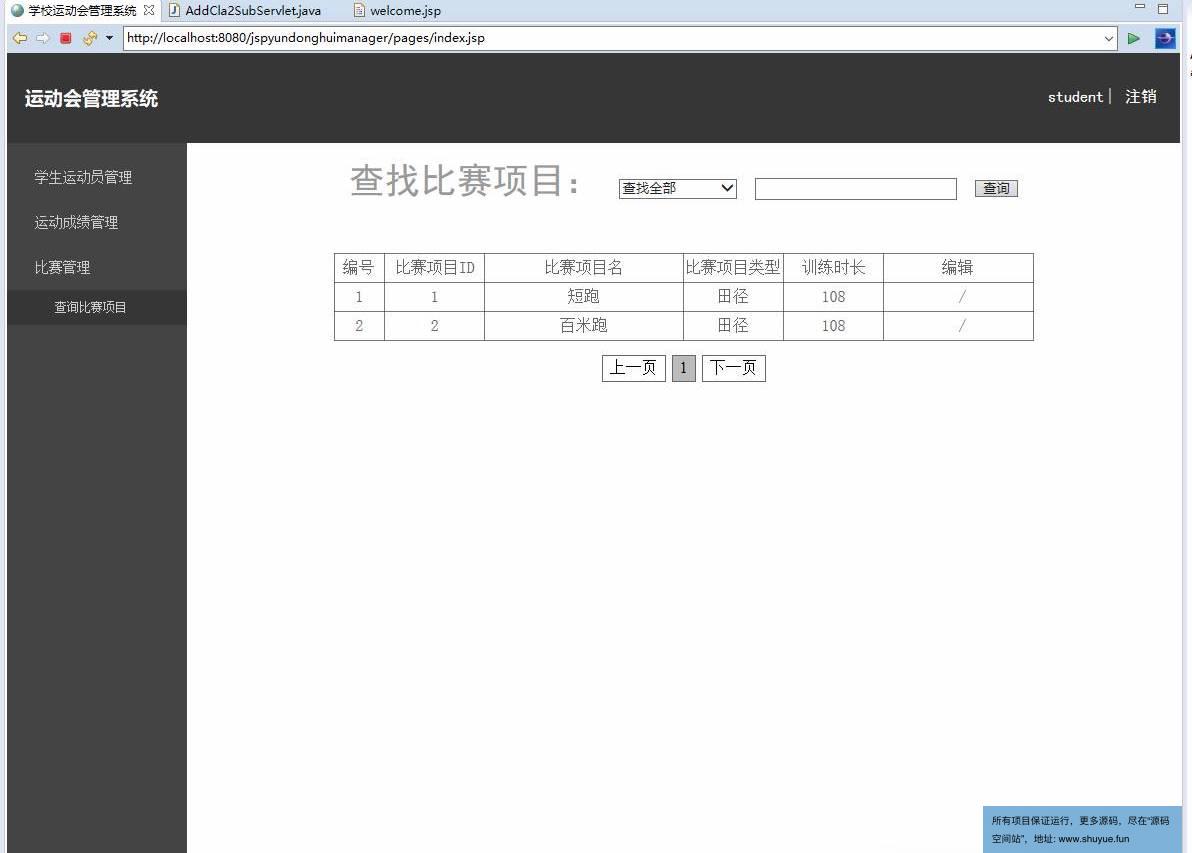This screenshot has height=853, width=1192.
Task: Click 田径 type cell in 百米跑 row
Action: 733,325
